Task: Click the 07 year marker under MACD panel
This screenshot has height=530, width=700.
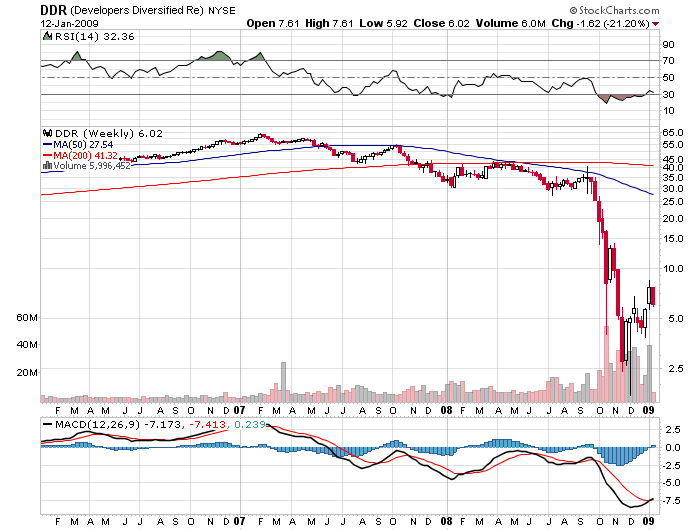Action: (240, 521)
